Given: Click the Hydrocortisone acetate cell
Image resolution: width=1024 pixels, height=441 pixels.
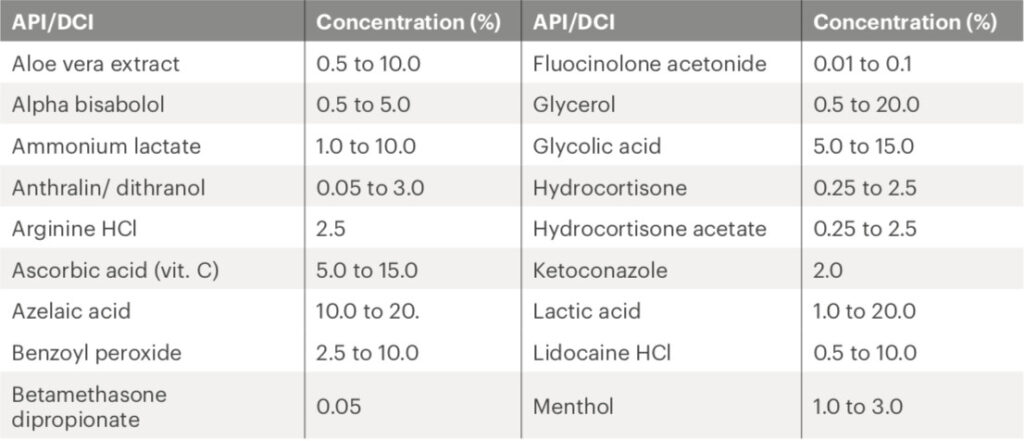Looking at the screenshot, I should click(649, 229).
